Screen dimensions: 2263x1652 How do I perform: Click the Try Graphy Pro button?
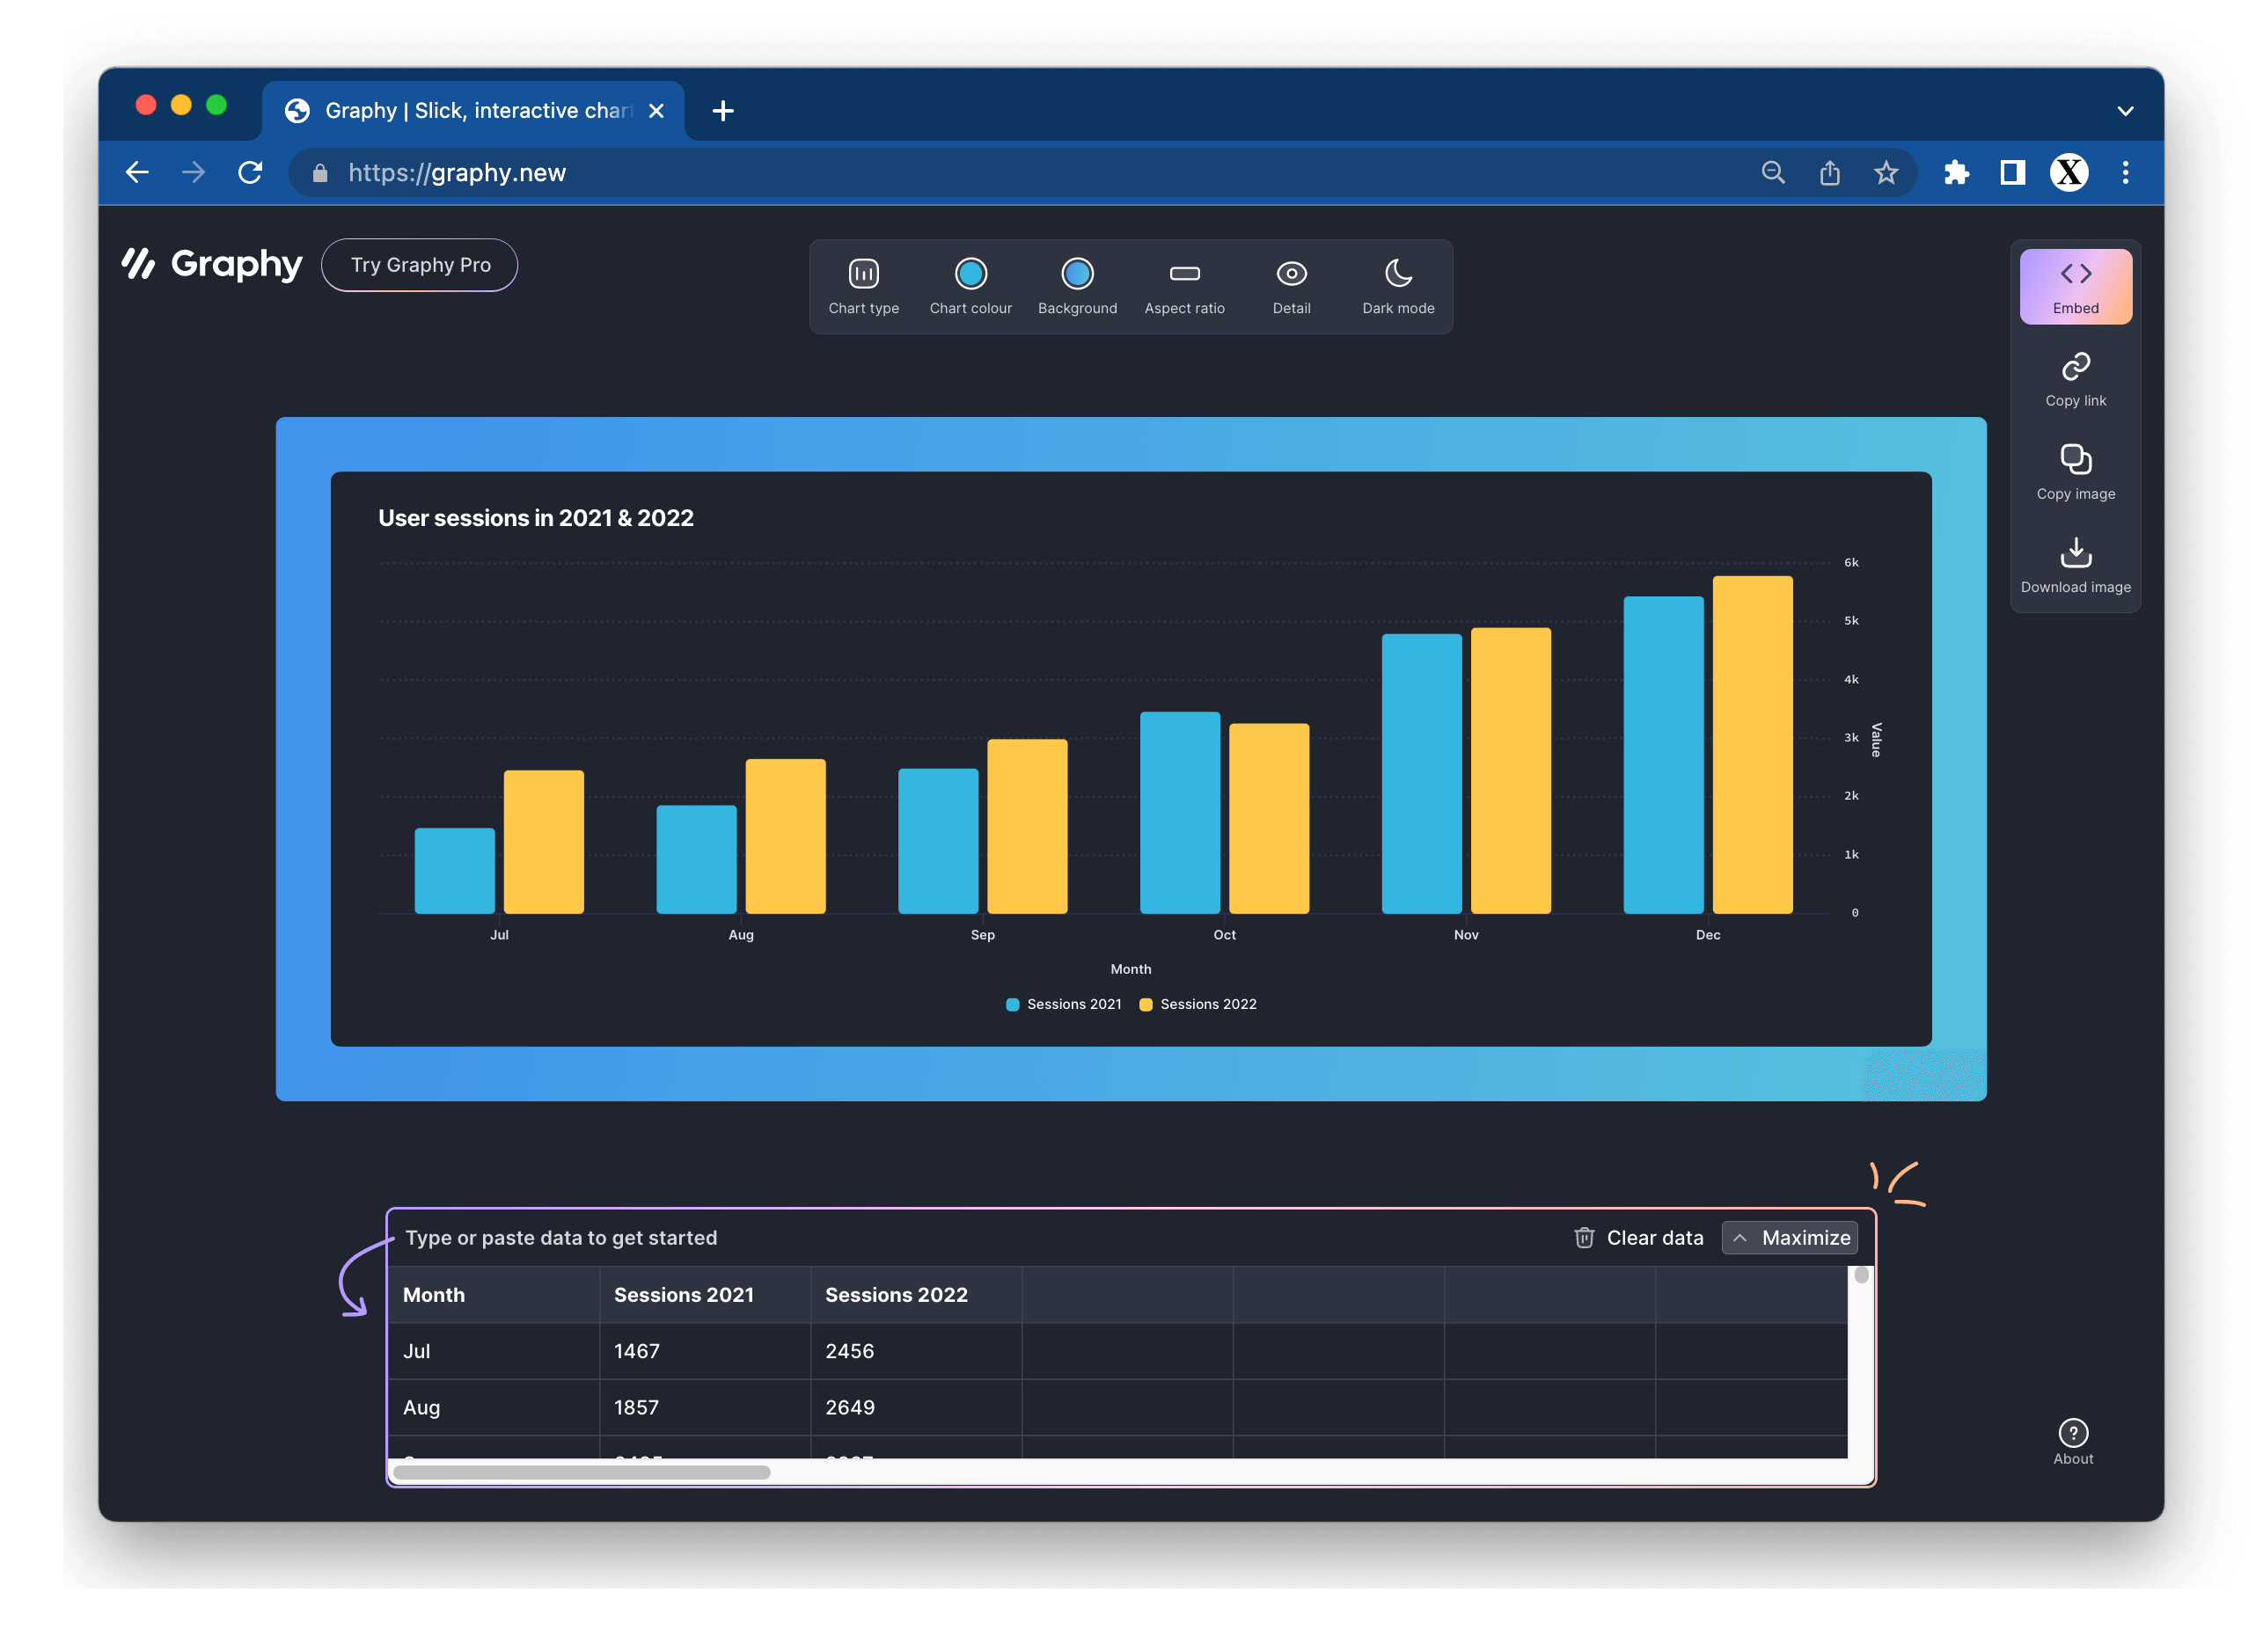419,265
